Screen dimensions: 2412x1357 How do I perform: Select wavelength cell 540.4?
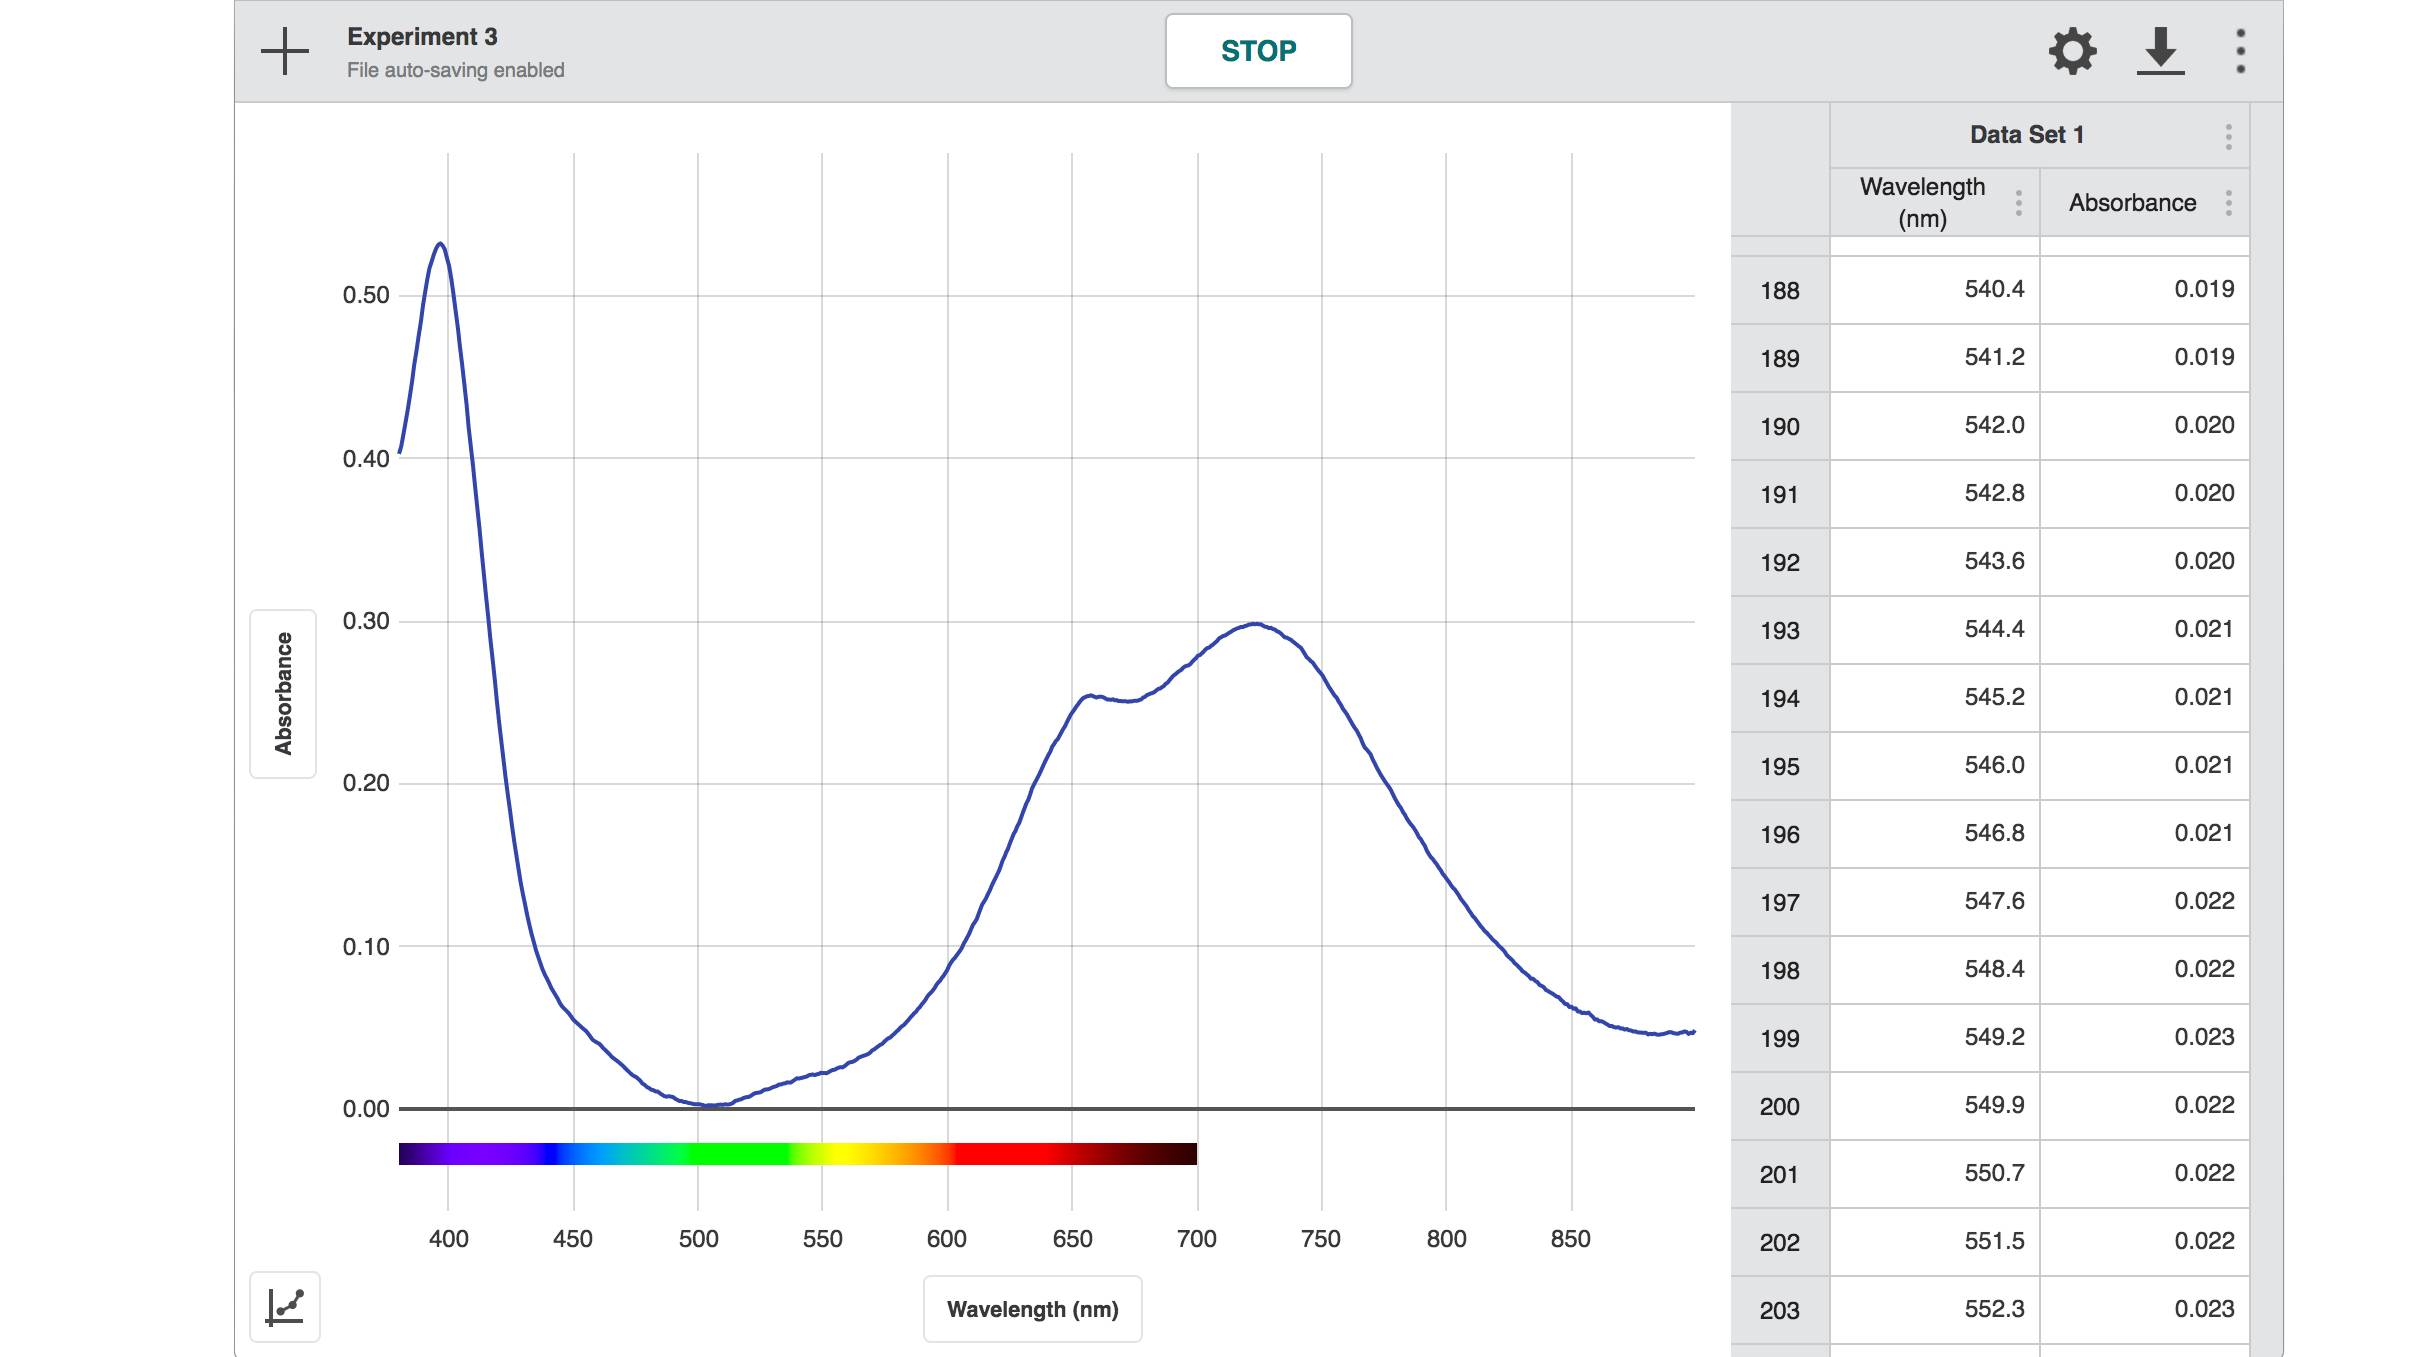(1935, 289)
